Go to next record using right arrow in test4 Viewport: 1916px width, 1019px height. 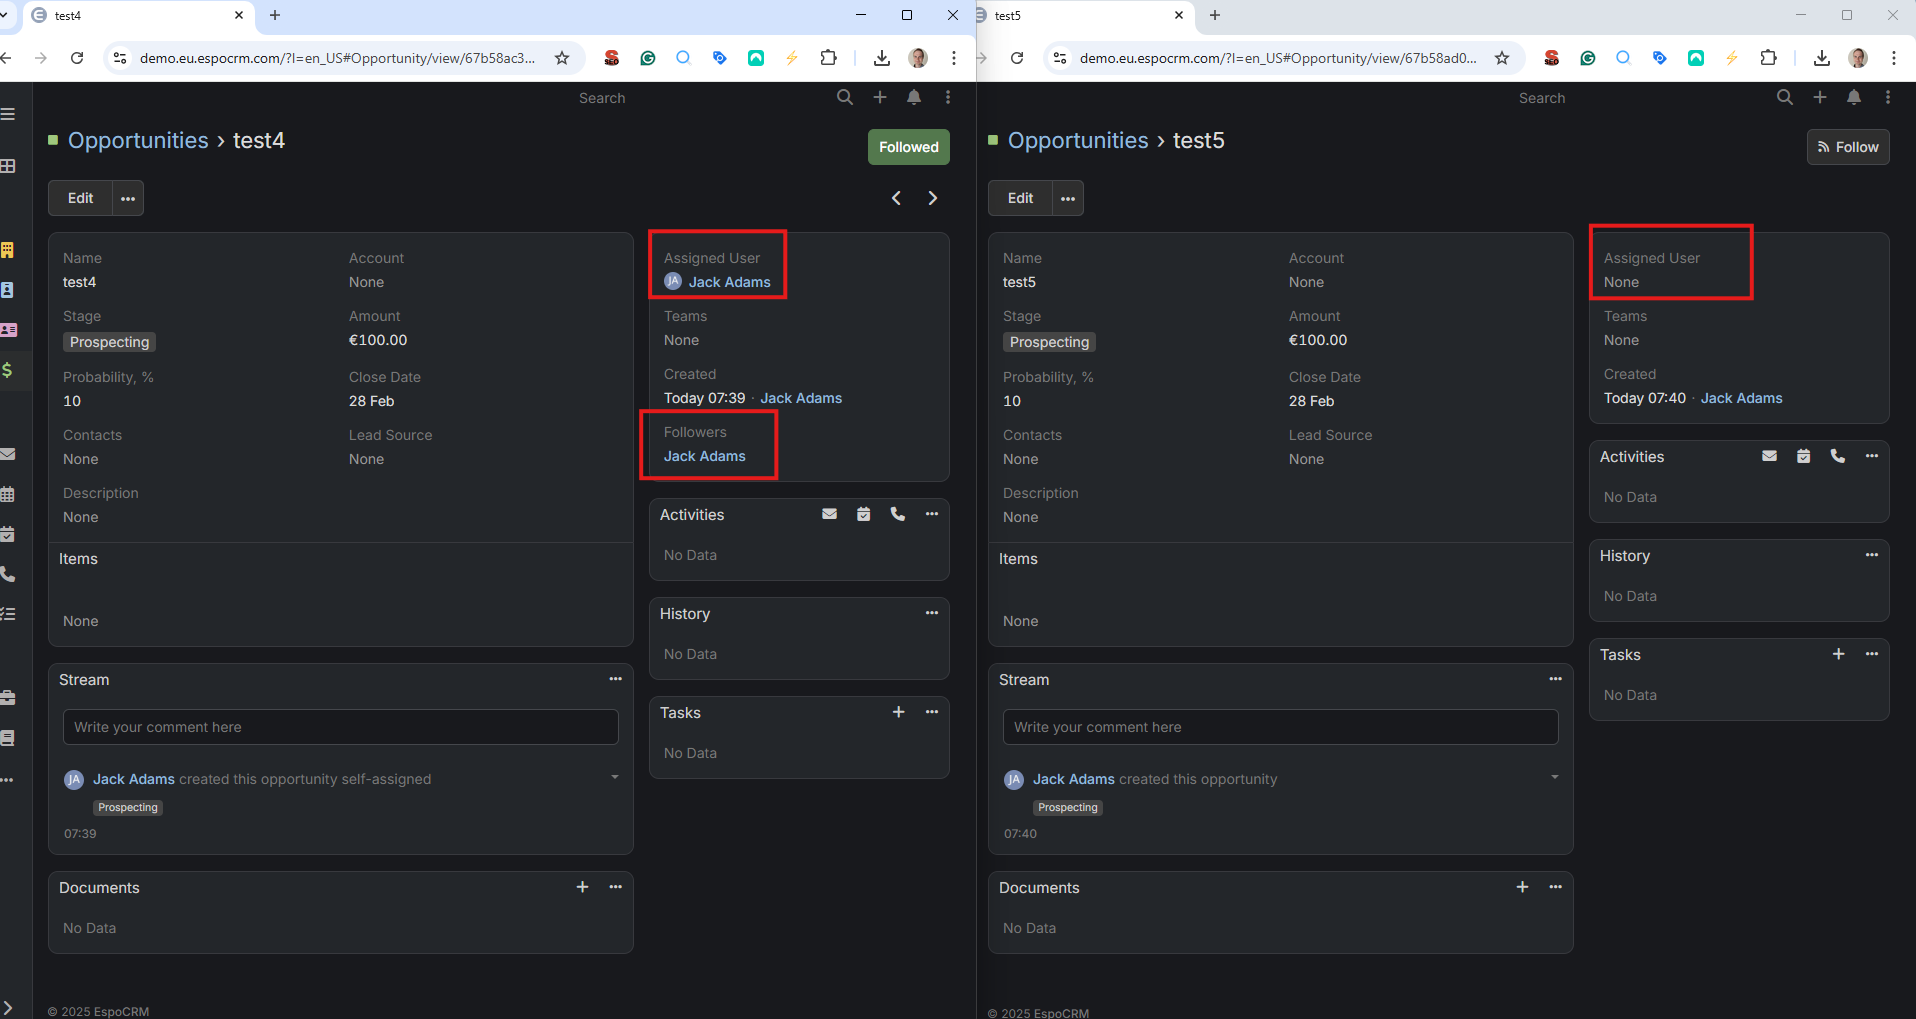[932, 198]
